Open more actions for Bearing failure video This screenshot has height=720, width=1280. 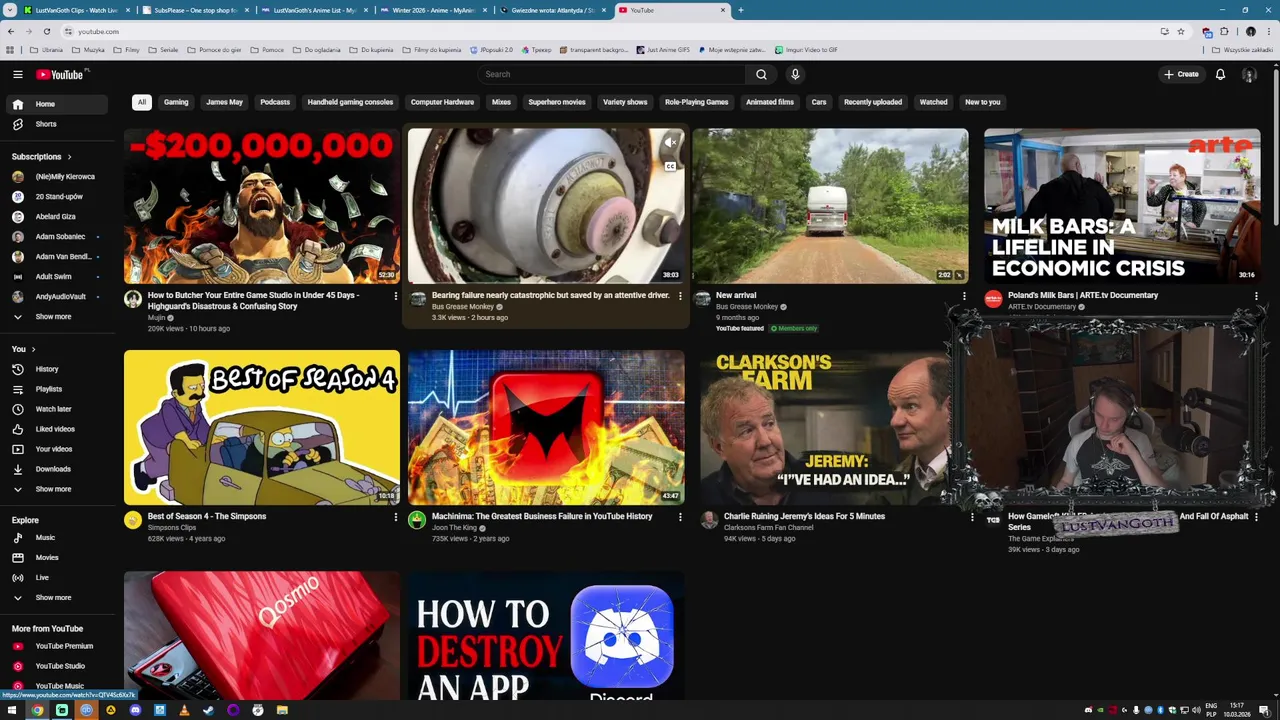click(680, 296)
